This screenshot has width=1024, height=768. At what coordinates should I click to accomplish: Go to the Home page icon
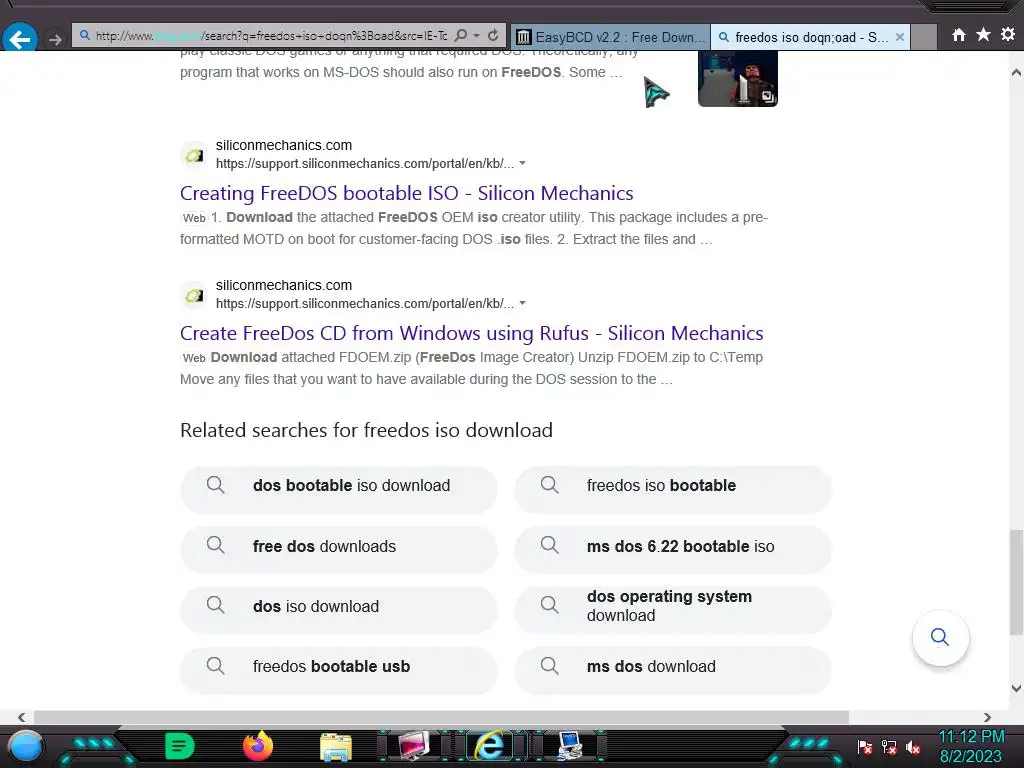point(959,35)
